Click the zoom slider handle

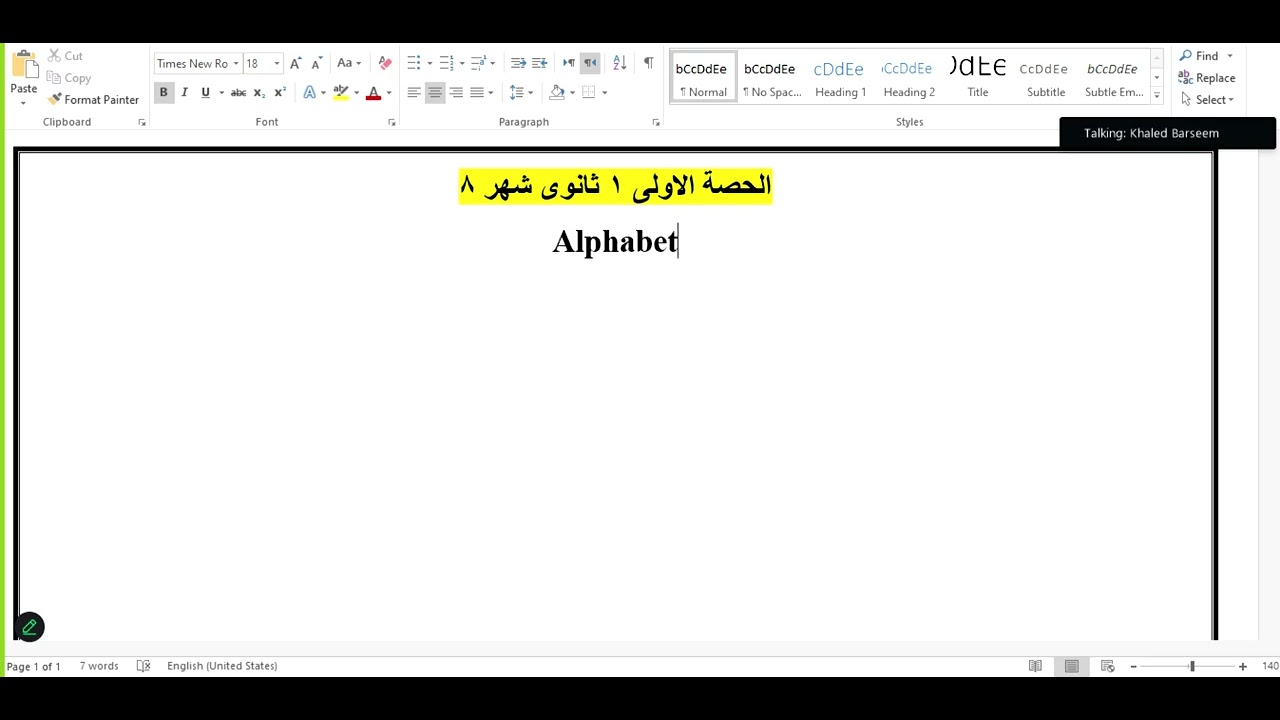pos(1191,666)
